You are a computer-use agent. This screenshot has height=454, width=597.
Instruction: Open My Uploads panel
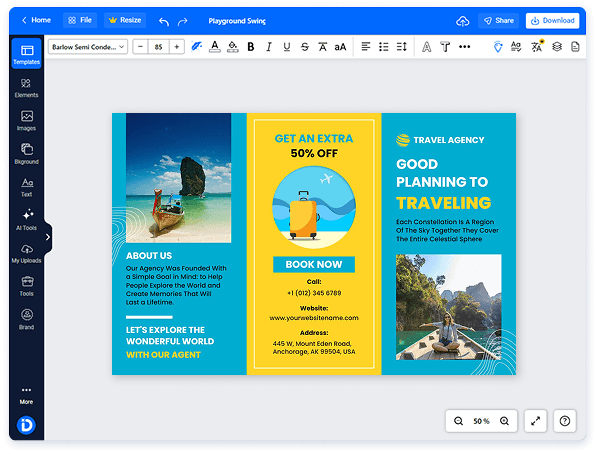click(26, 253)
